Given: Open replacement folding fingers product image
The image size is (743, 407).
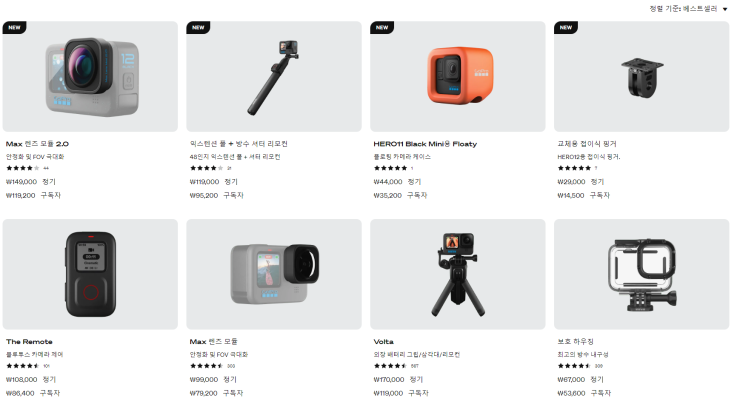Looking at the screenshot, I should pos(642,76).
